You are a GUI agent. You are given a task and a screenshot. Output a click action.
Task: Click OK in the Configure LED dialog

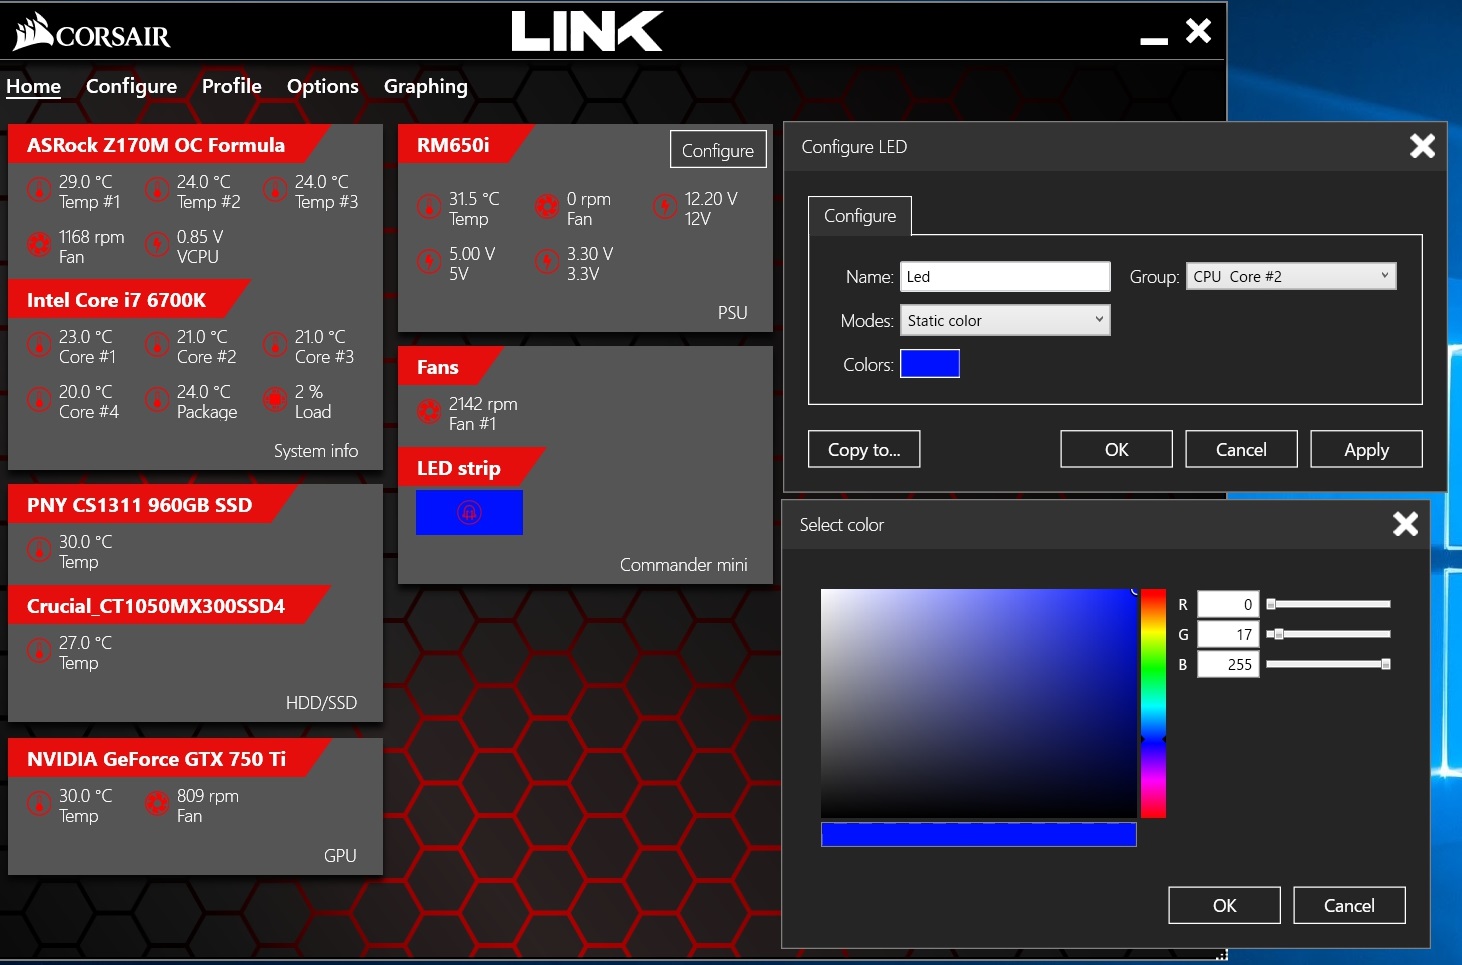1116,449
